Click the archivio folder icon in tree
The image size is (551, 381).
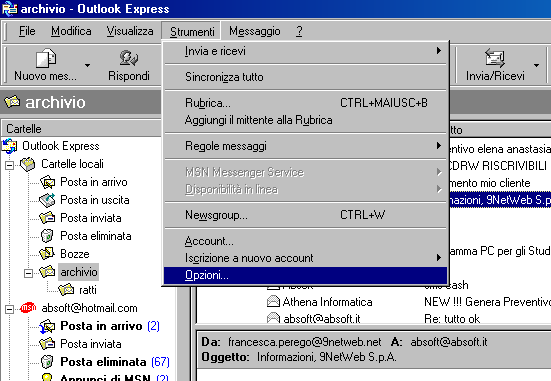pos(47,272)
